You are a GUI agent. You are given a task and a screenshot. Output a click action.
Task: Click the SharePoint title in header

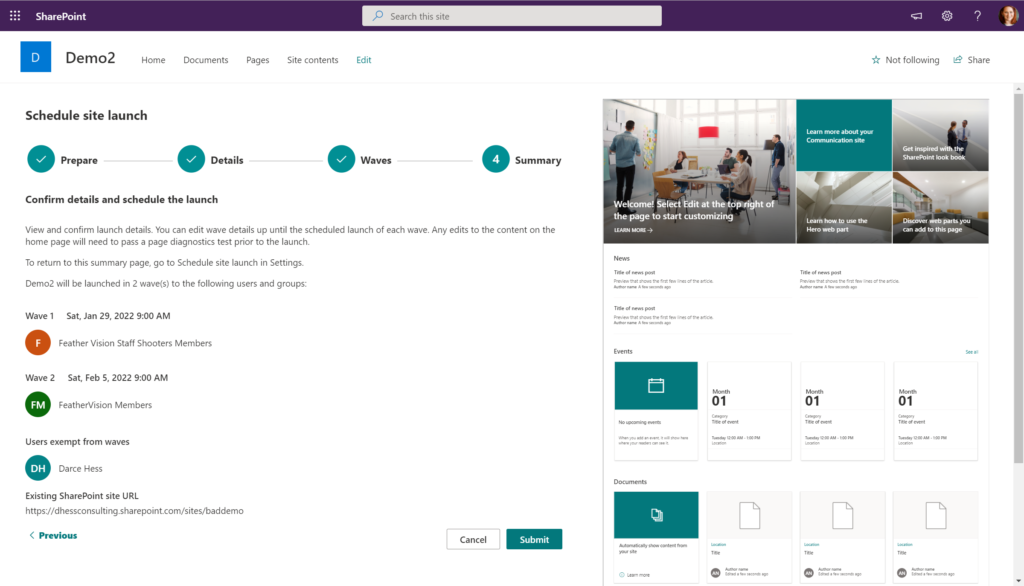pos(61,16)
